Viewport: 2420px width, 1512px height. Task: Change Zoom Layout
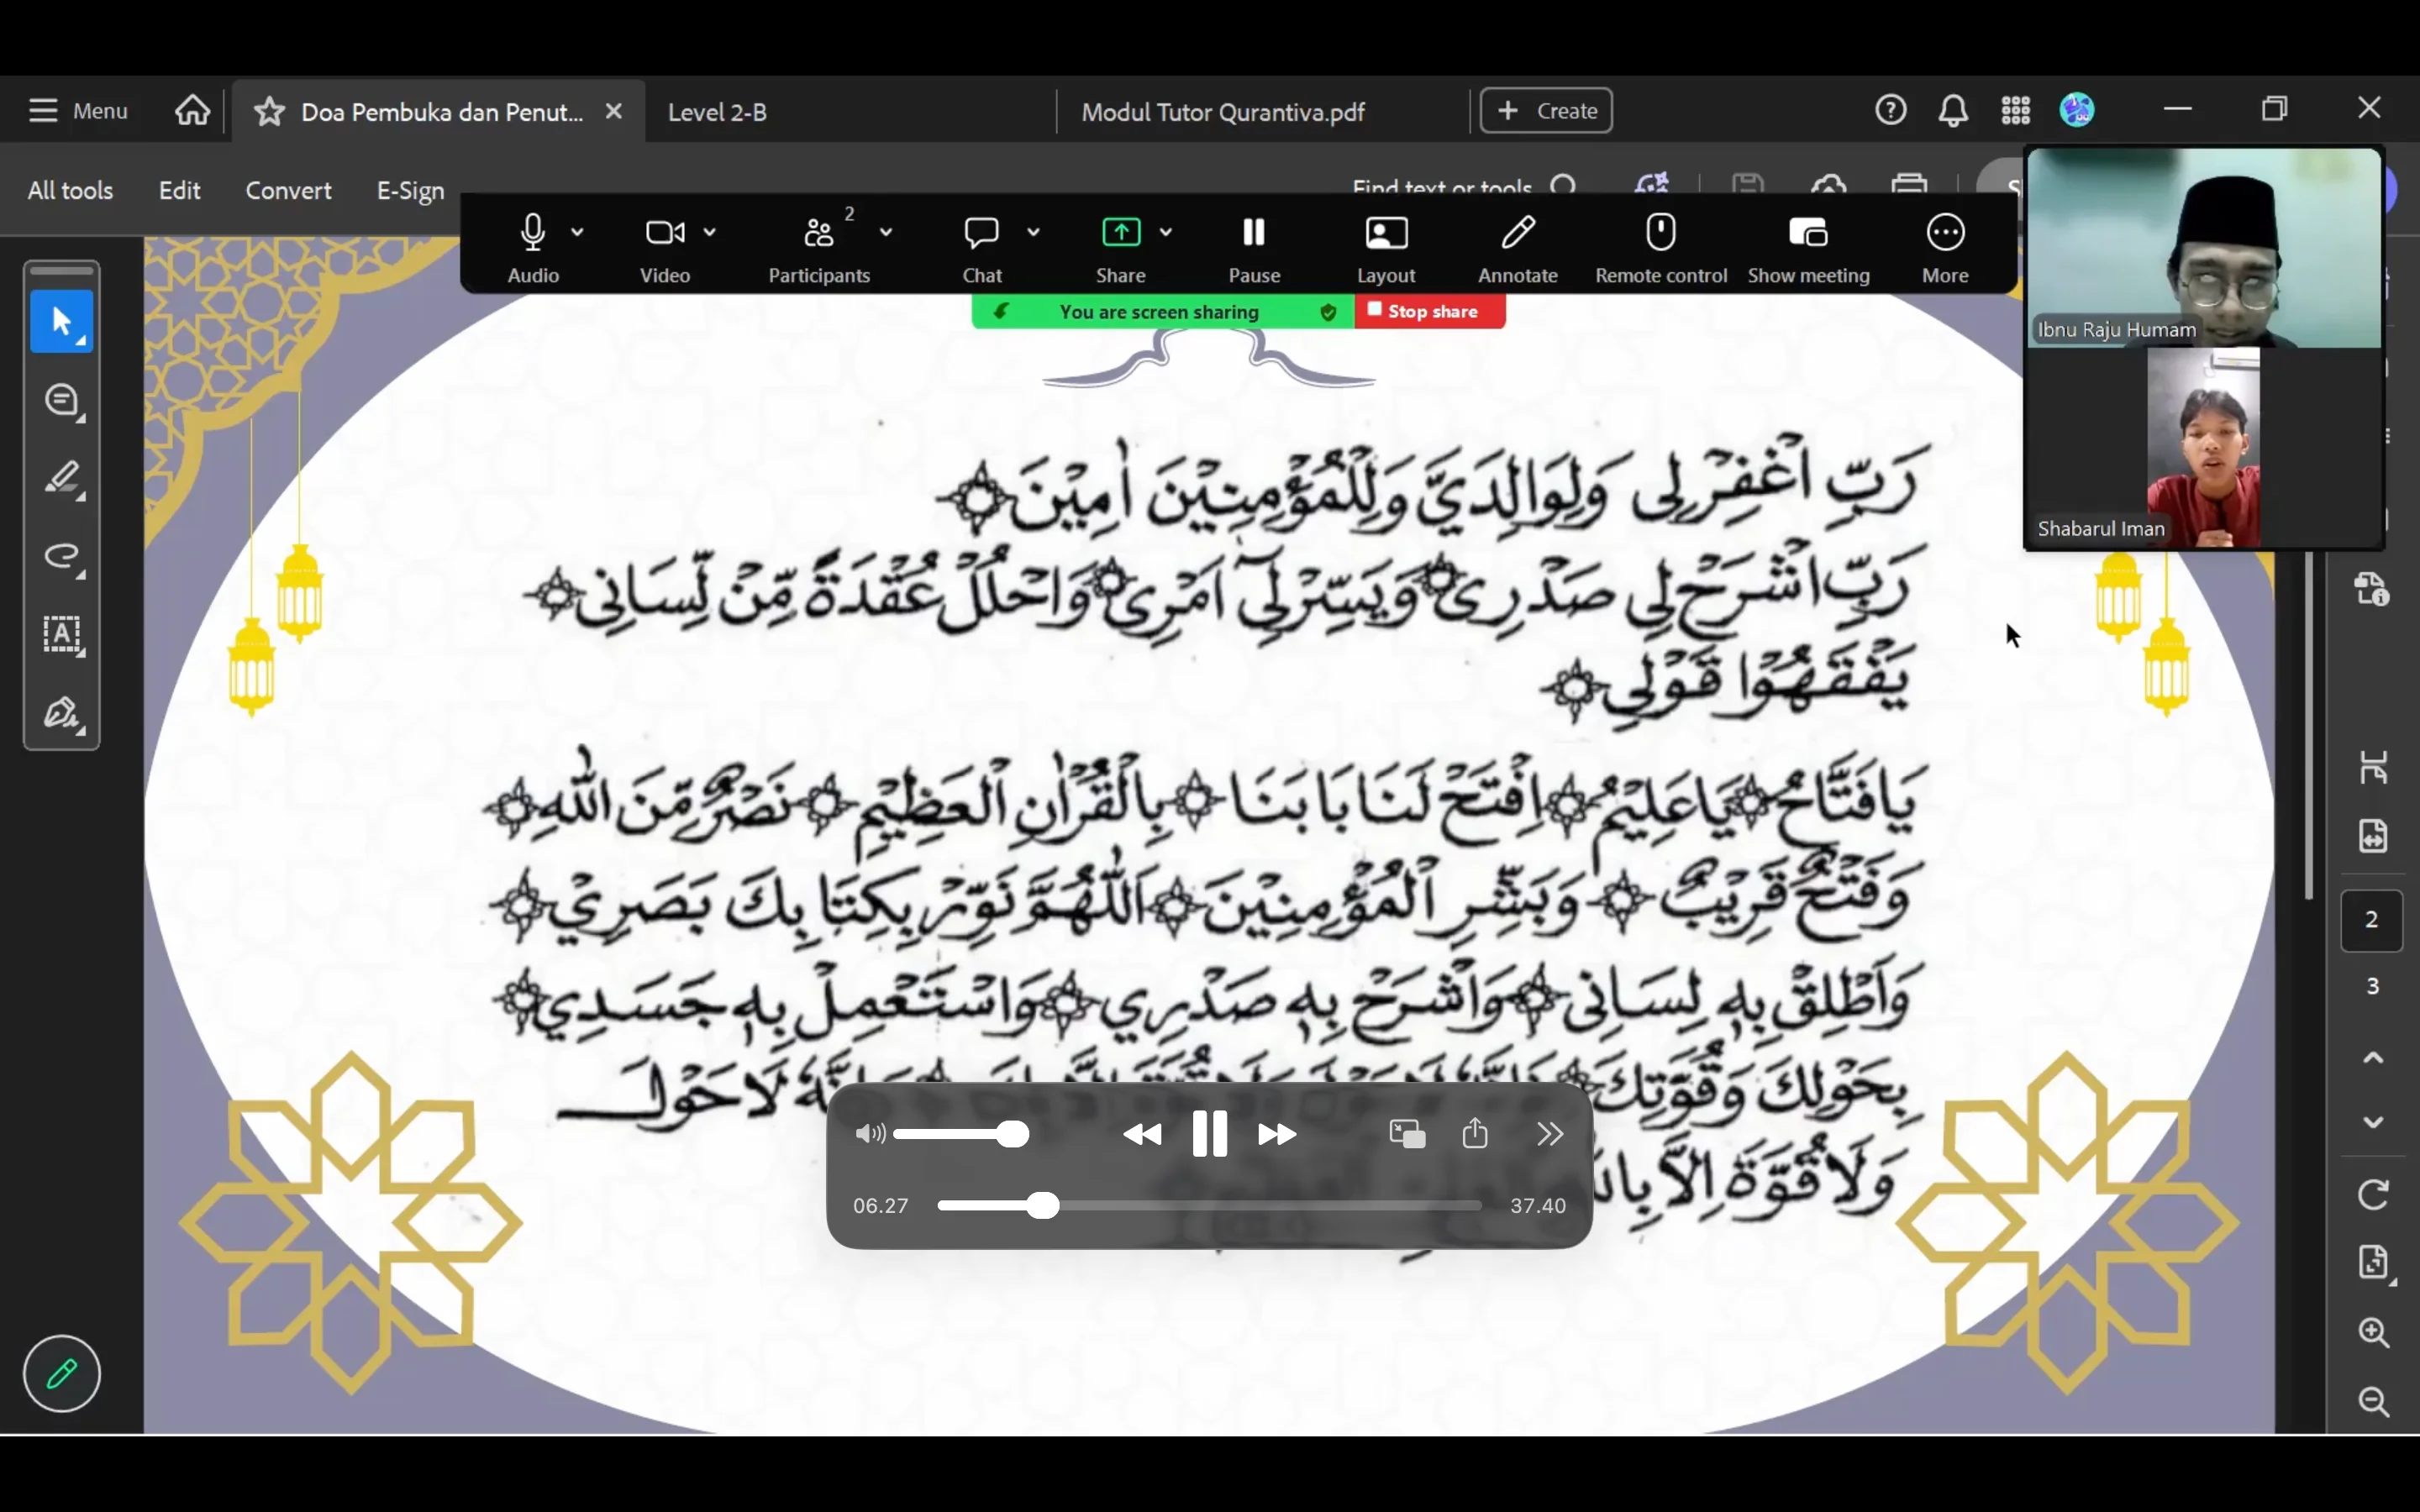tap(1386, 248)
